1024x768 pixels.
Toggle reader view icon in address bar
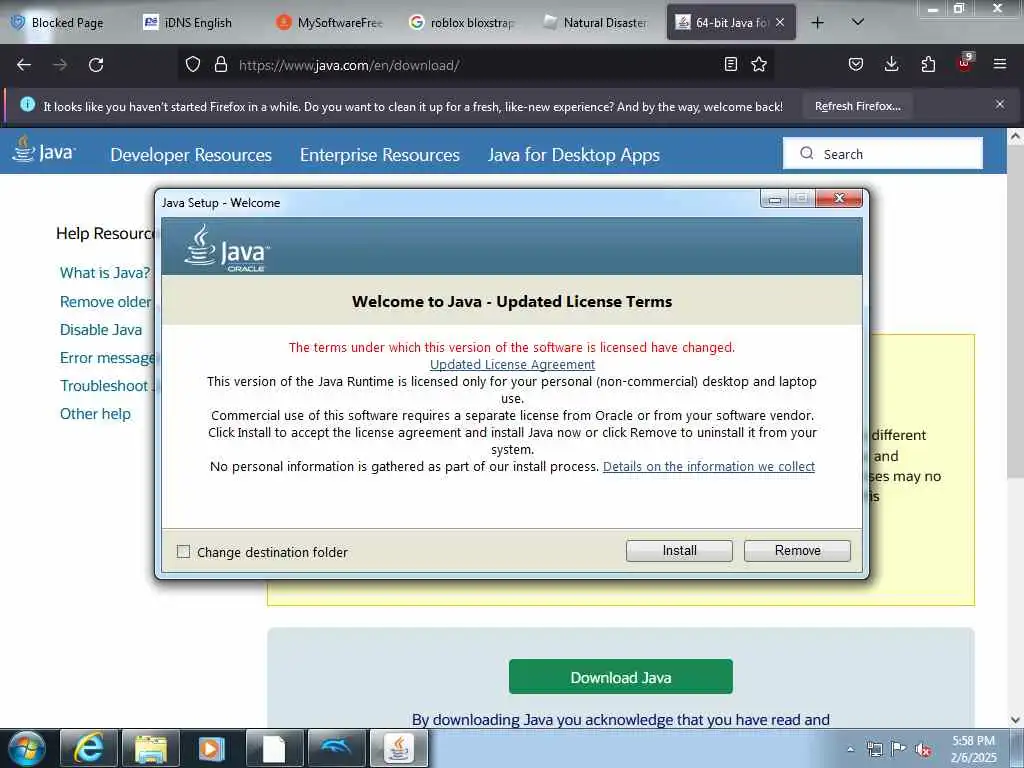pos(731,64)
